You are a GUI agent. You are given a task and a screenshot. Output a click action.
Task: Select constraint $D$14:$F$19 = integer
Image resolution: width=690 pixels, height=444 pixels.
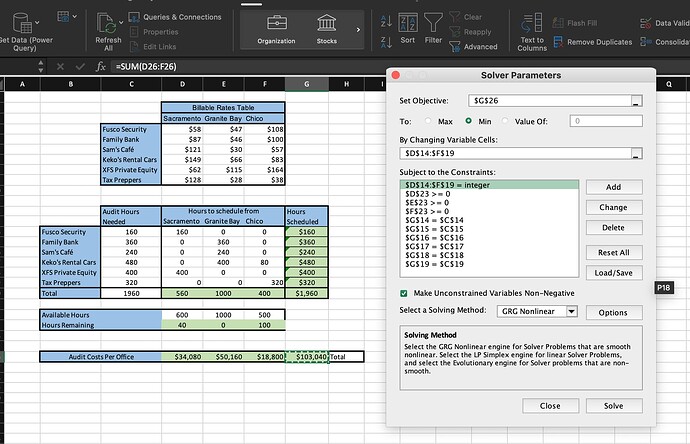pyautogui.click(x=489, y=185)
